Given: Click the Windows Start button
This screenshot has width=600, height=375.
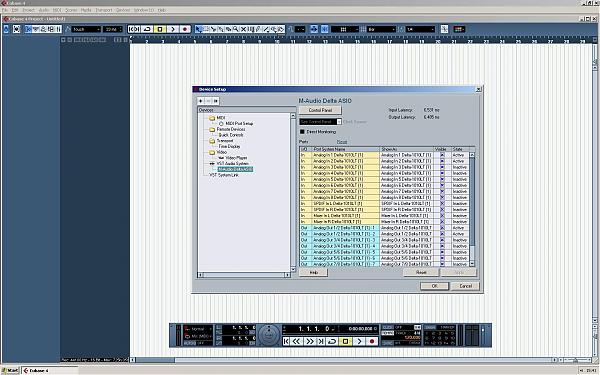Looking at the screenshot, I should tap(10, 370).
